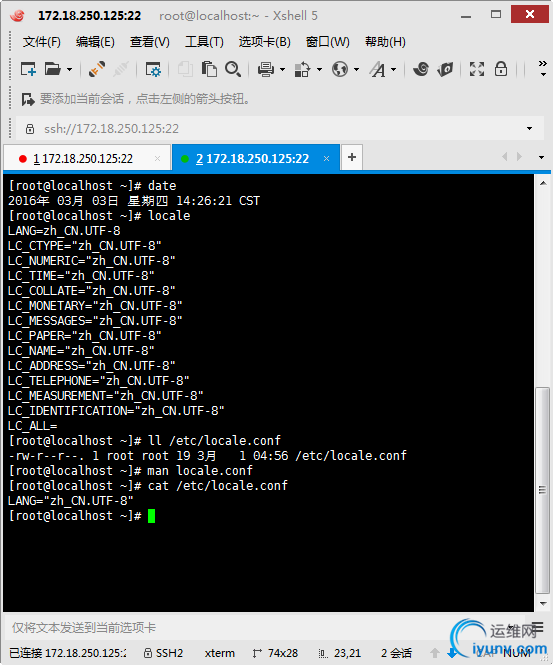553x665 pixels.
Task: Open the 文件(F) menu
Action: (x=42, y=42)
